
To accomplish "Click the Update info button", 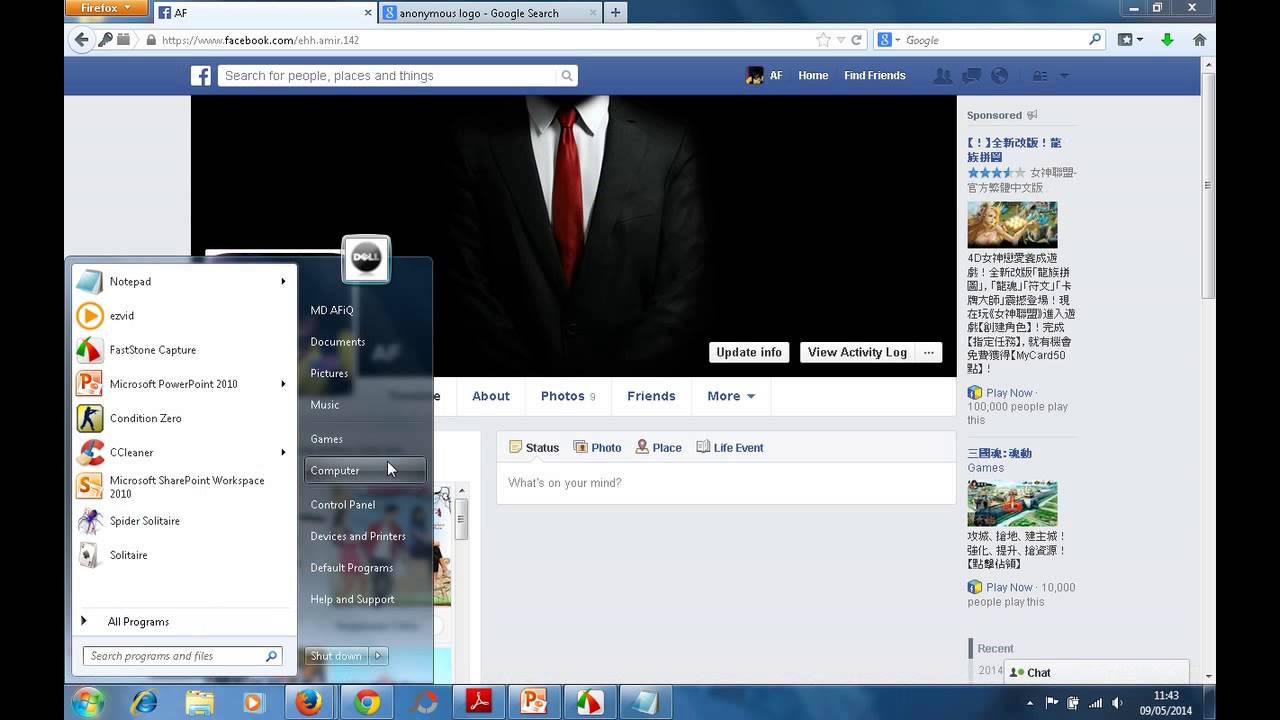I will click(749, 352).
